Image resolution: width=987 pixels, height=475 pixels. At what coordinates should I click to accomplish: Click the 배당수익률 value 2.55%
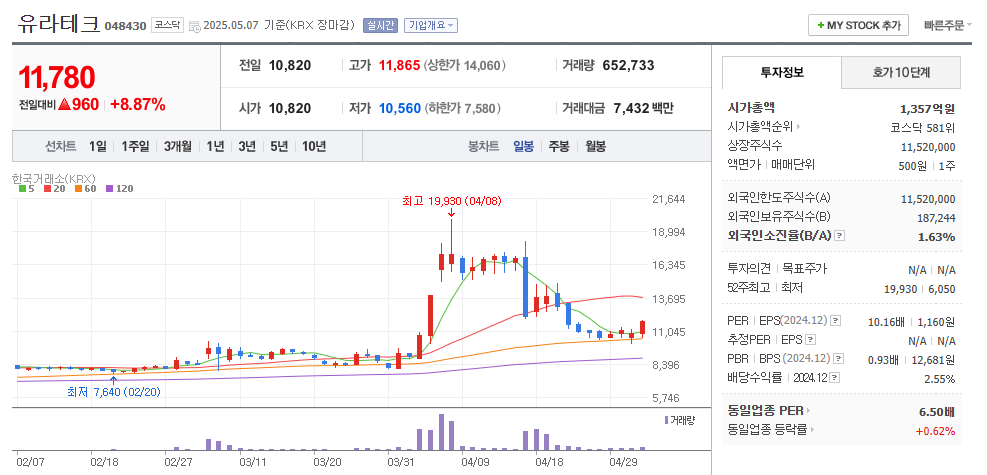940,379
